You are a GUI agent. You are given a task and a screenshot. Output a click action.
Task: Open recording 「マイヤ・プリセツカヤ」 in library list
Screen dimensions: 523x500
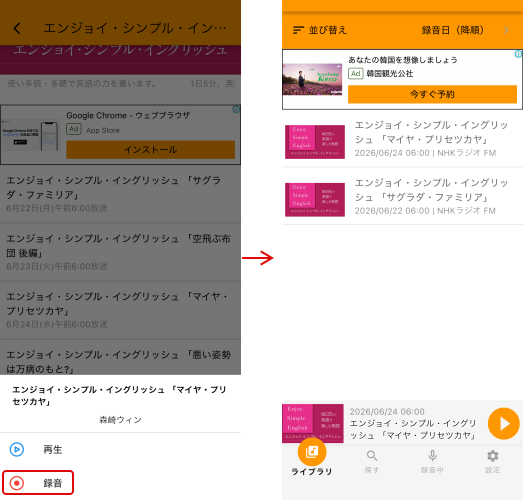click(x=402, y=139)
